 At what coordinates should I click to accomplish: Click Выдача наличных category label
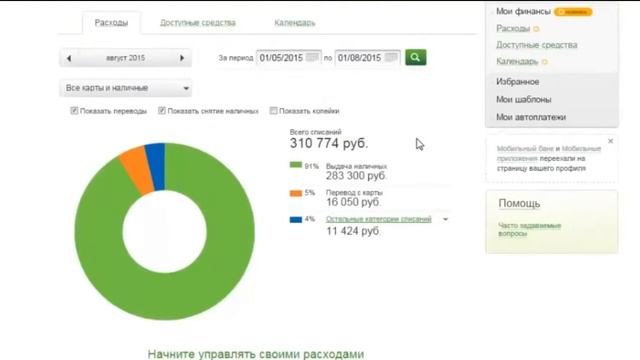coord(356,167)
